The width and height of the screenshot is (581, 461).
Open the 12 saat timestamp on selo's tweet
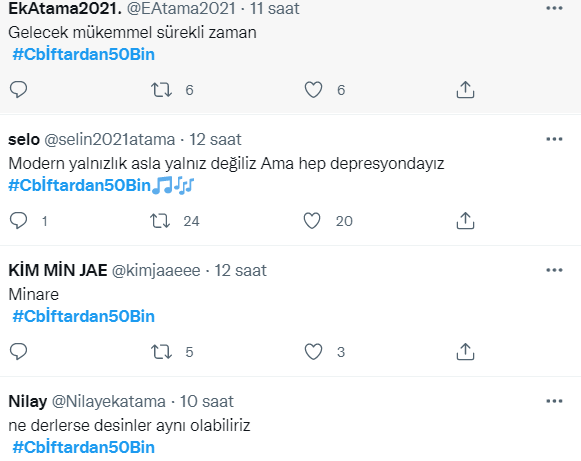[x=215, y=140]
